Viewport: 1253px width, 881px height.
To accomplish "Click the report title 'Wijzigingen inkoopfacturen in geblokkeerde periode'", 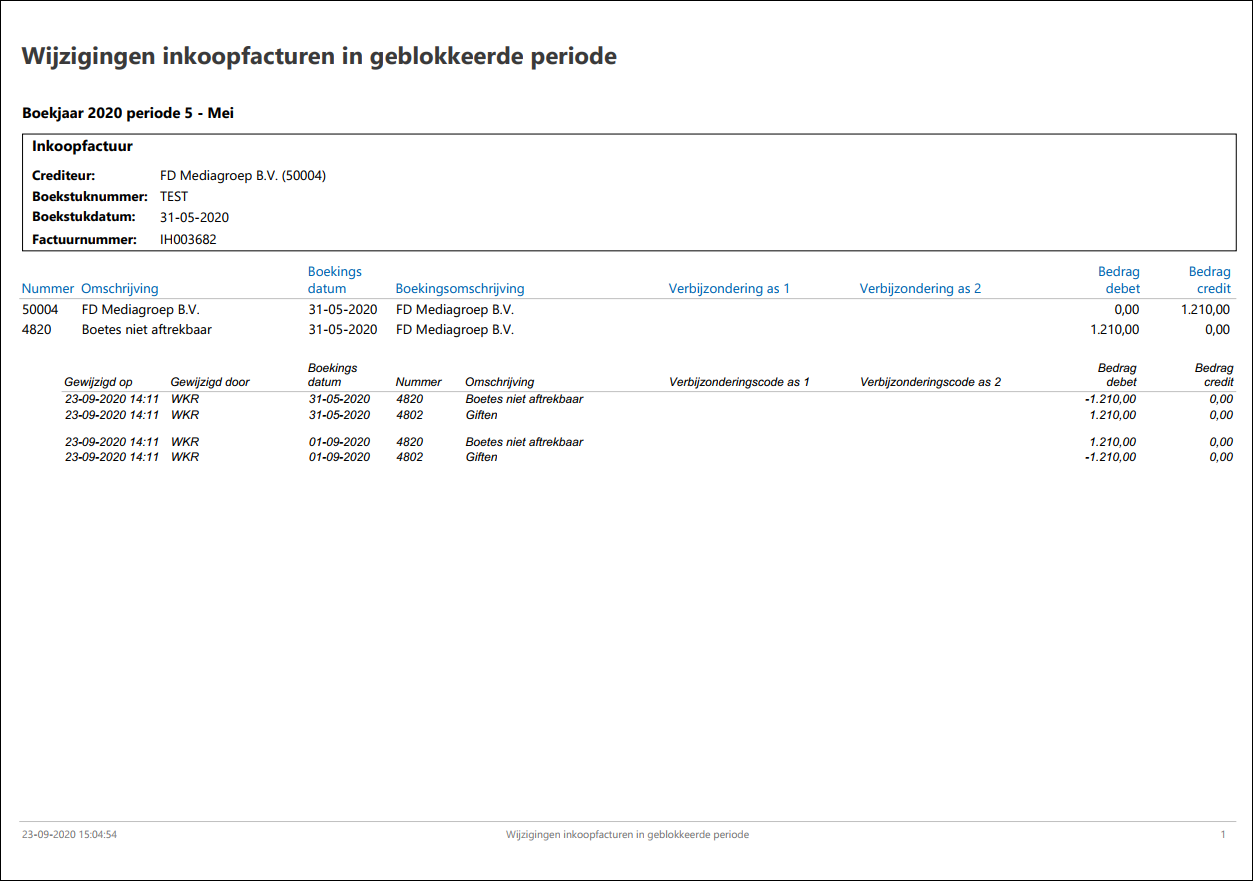I will tap(319, 56).
